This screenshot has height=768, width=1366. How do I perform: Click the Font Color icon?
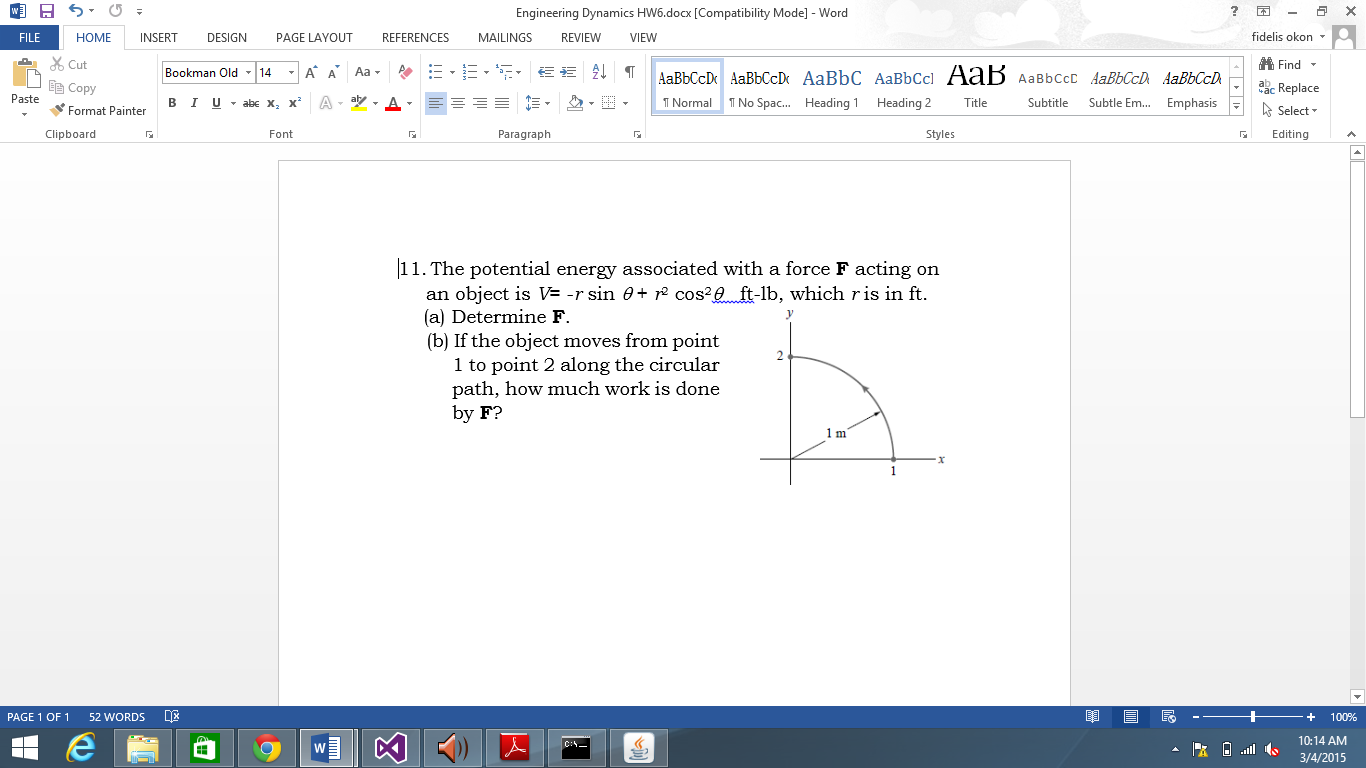click(394, 103)
